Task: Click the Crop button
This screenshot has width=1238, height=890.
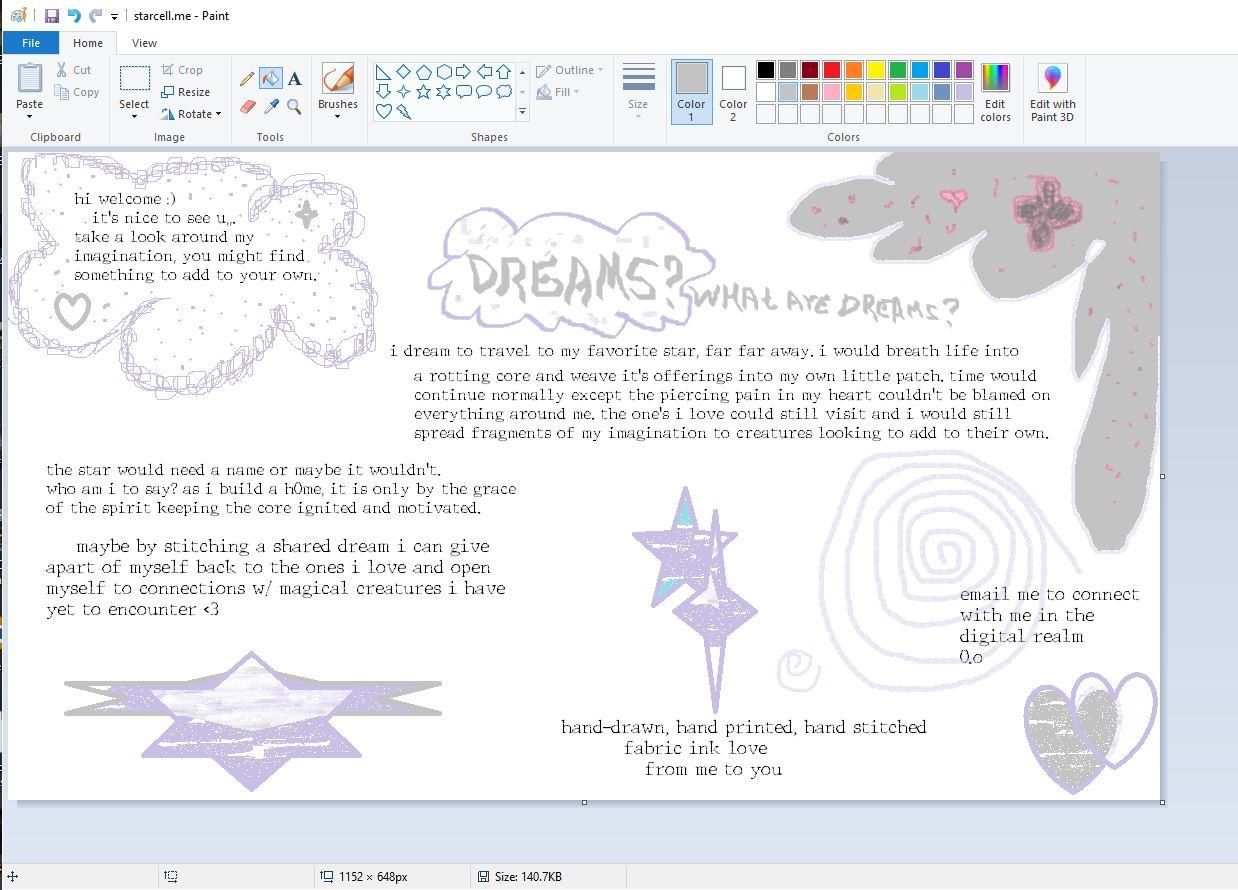Action: tap(182, 70)
